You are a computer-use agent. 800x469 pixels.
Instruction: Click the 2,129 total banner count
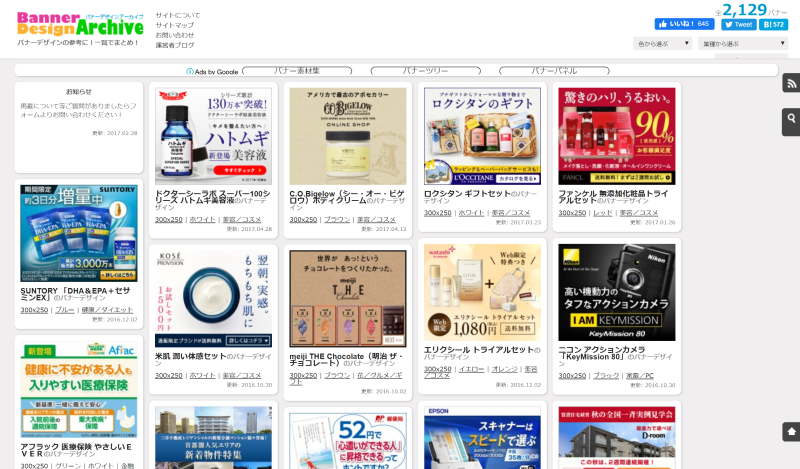pyautogui.click(x=744, y=10)
